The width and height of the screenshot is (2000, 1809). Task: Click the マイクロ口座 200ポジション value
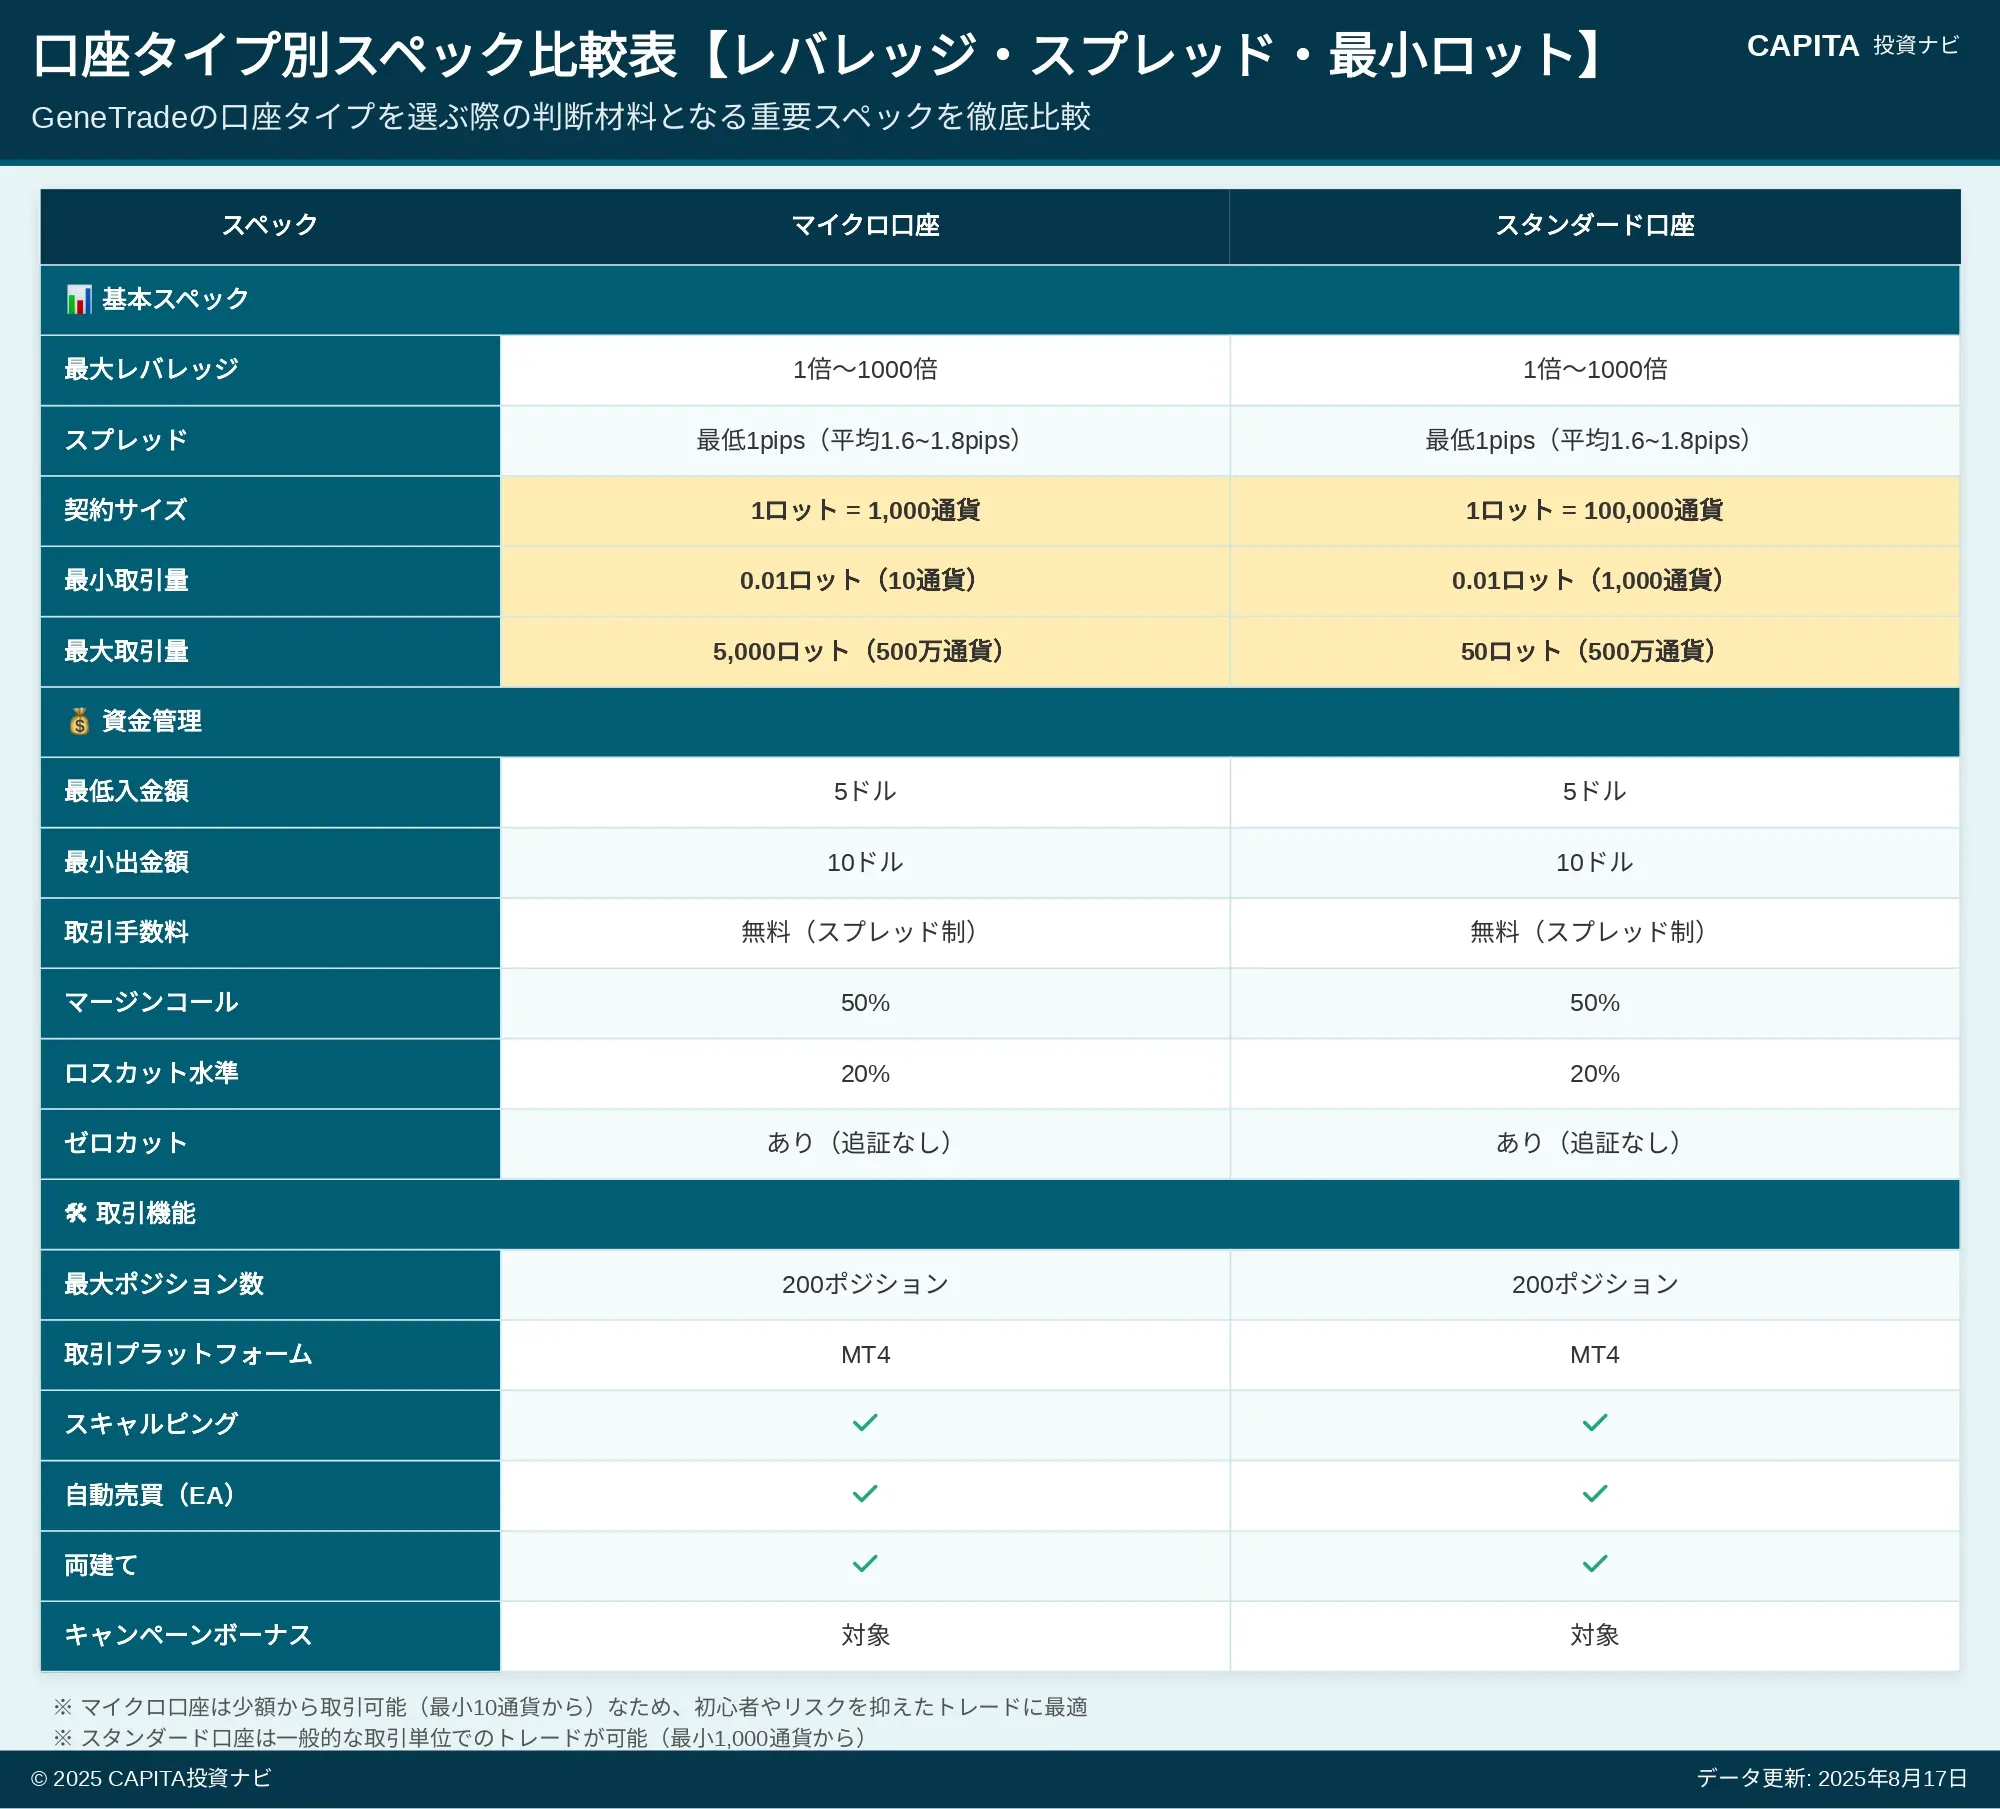pyautogui.click(x=865, y=1285)
